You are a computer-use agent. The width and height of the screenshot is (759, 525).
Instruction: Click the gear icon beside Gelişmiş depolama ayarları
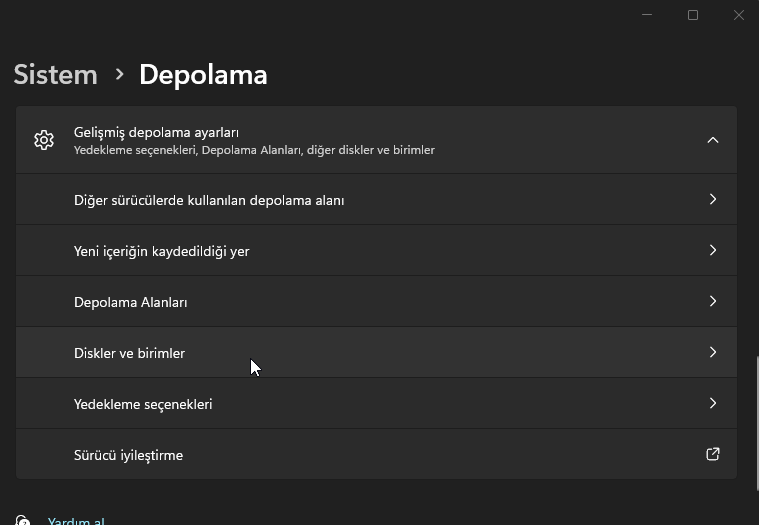(x=43, y=140)
